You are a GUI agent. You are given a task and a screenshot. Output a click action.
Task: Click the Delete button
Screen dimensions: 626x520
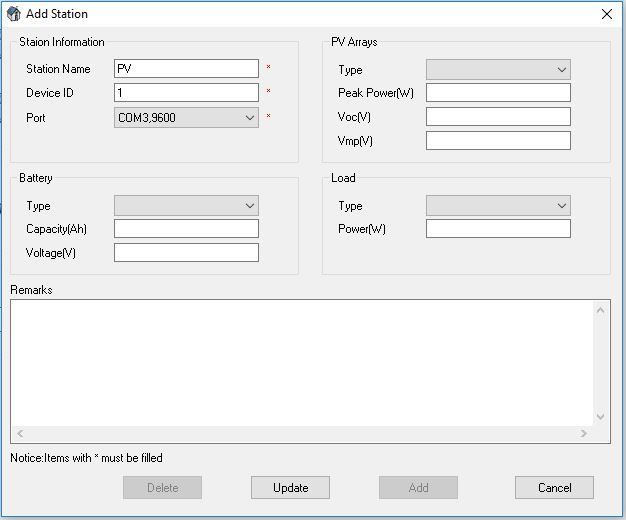click(162, 488)
